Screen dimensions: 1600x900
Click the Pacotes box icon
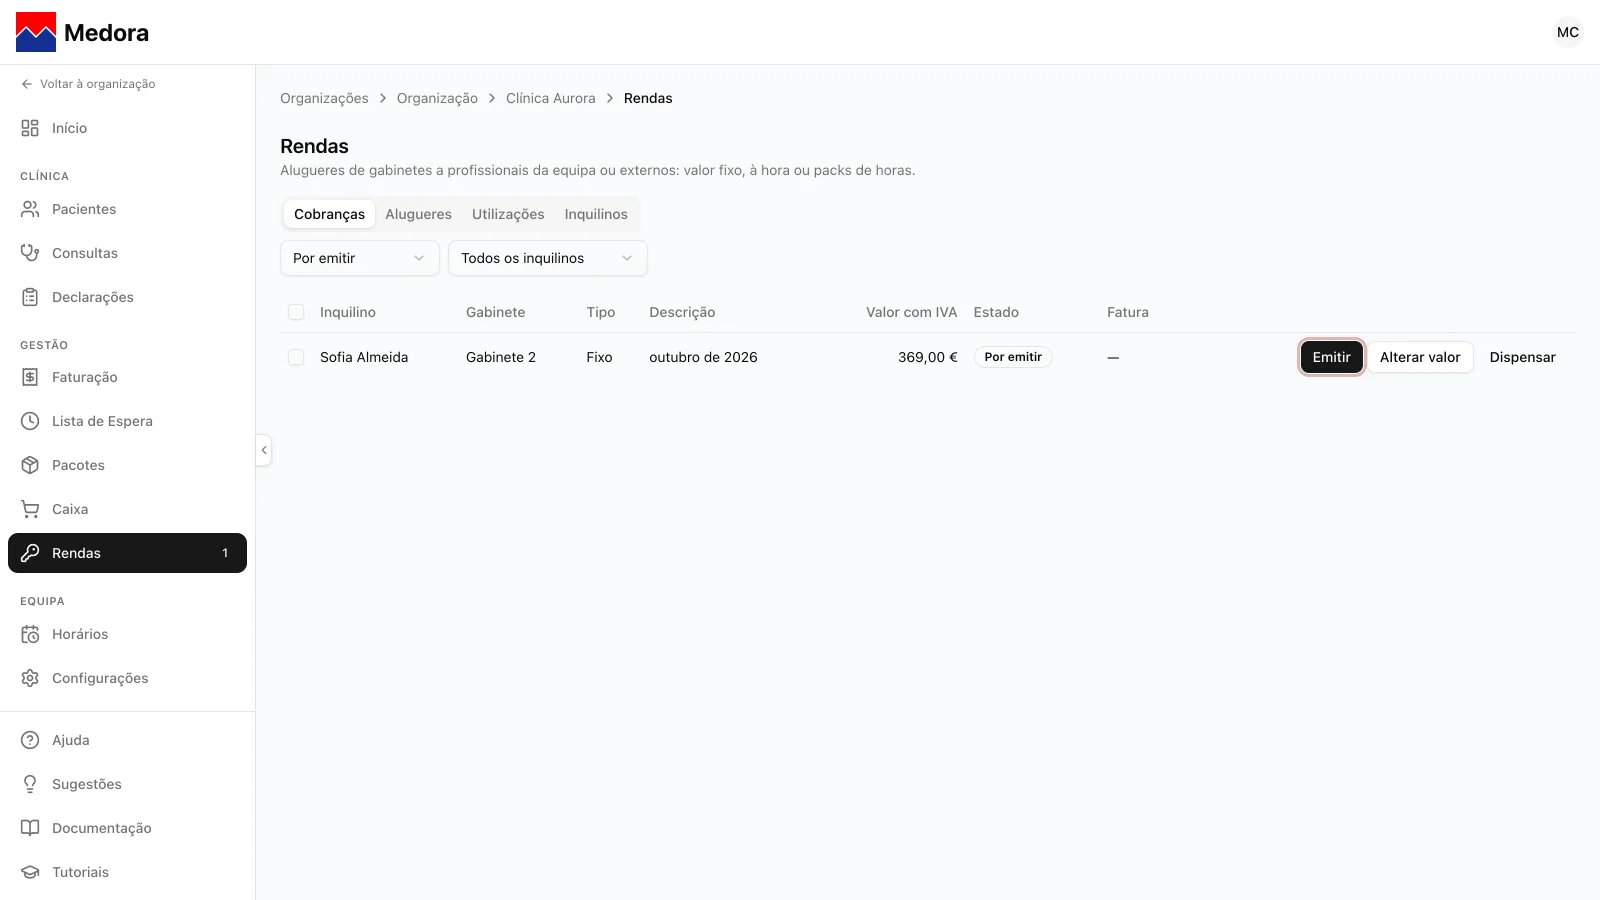coord(30,465)
